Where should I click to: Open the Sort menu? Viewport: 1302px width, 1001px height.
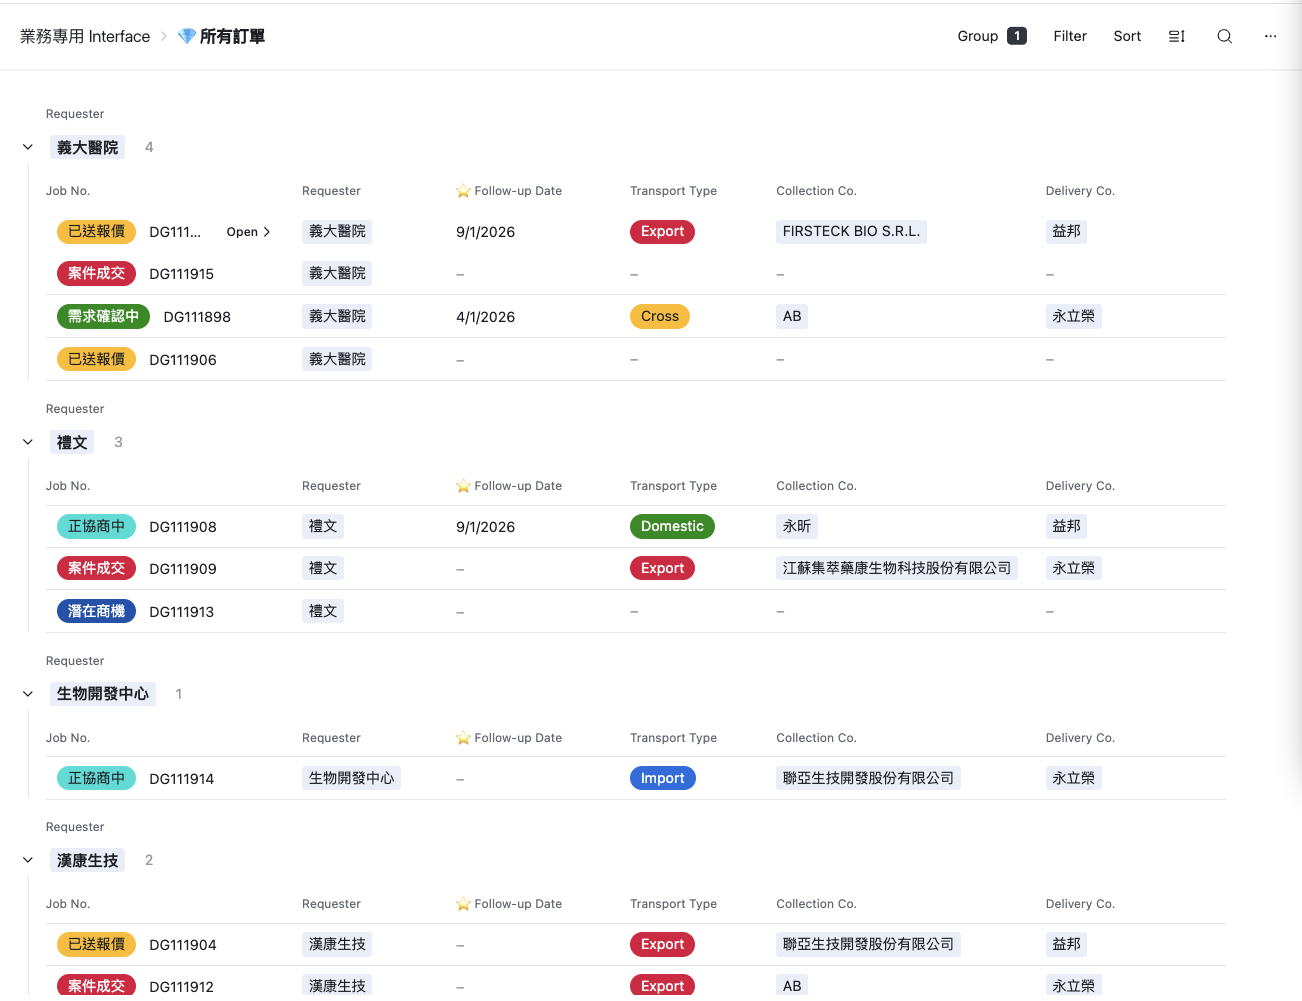pos(1127,36)
